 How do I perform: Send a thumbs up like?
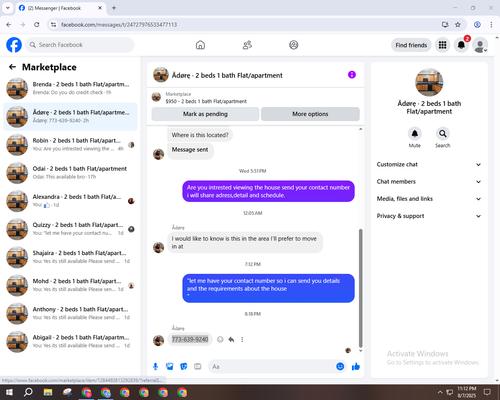(356, 367)
